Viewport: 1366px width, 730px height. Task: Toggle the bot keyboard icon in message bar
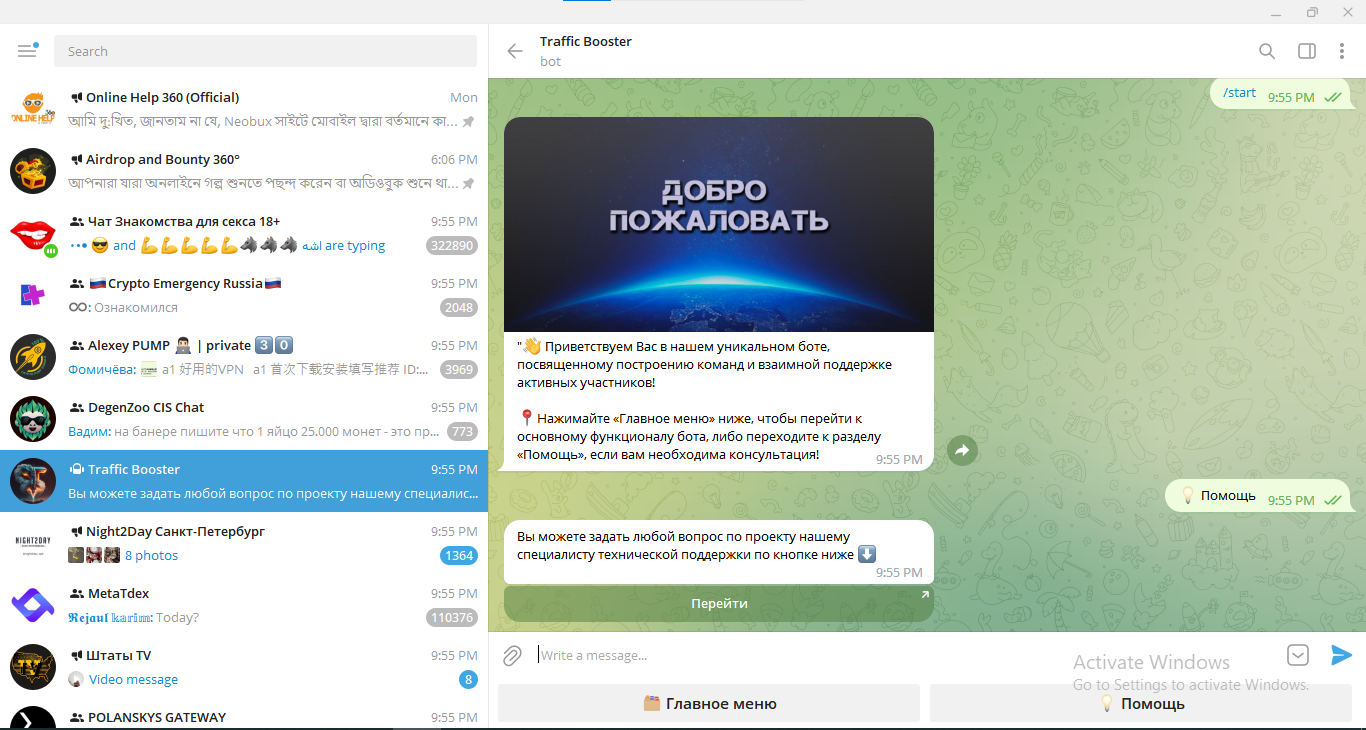click(1298, 655)
